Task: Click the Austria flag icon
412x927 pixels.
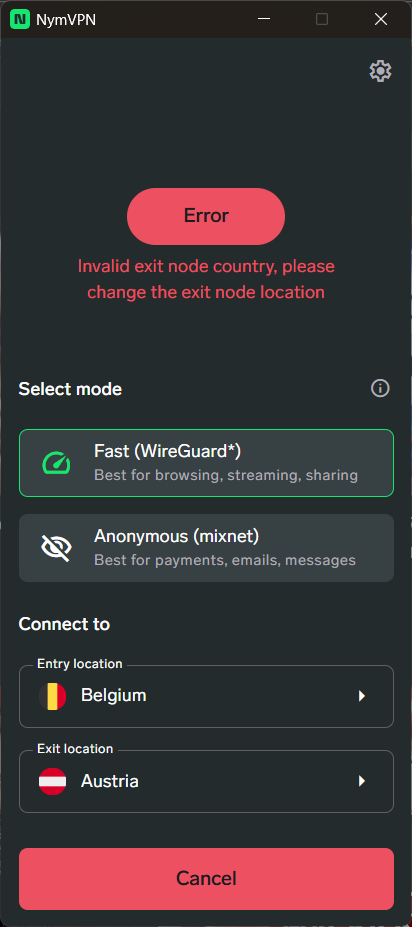Action: click(x=52, y=781)
